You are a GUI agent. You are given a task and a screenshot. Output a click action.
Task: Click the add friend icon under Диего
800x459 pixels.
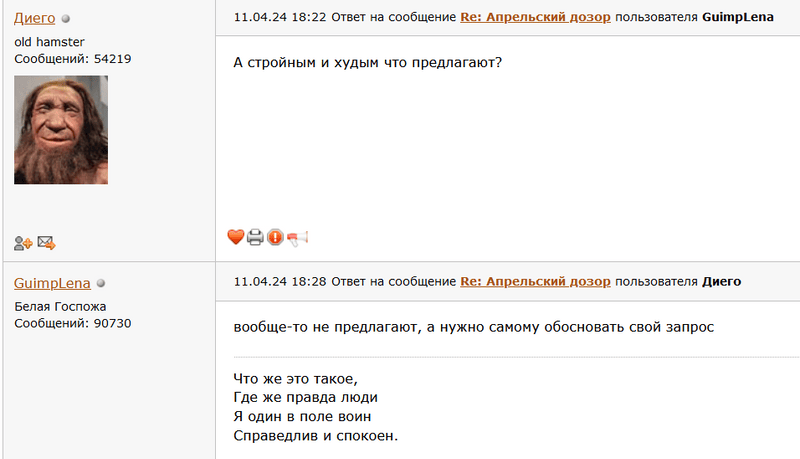(23, 242)
